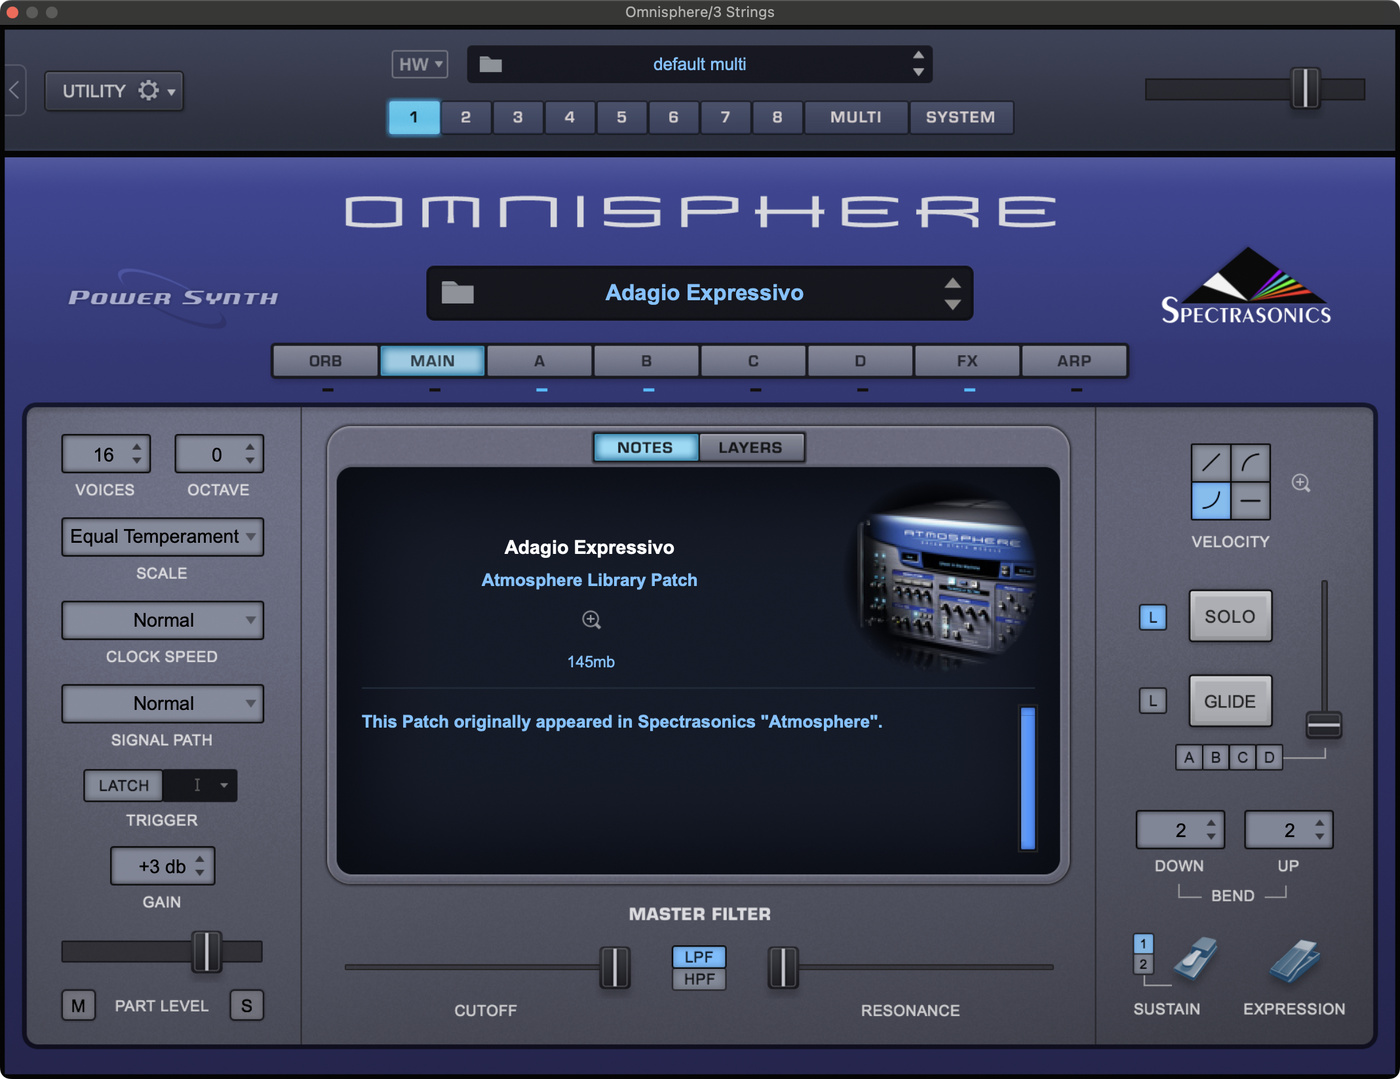Open layer A tab
Screen dimensions: 1400x1079
pos(540,361)
